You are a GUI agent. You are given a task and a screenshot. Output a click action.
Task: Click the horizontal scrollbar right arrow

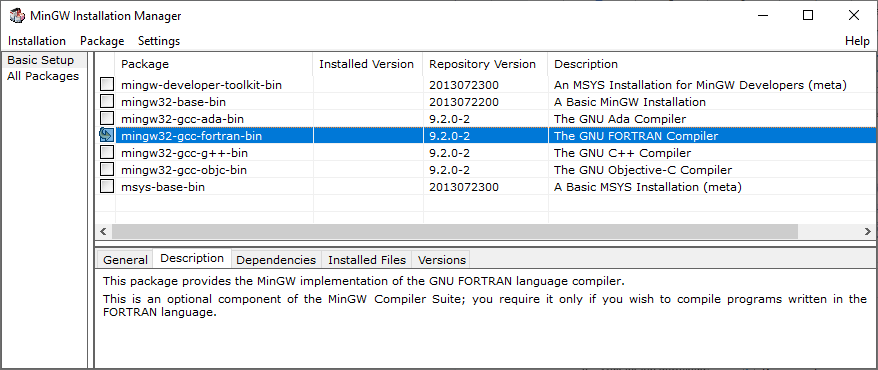pos(867,231)
